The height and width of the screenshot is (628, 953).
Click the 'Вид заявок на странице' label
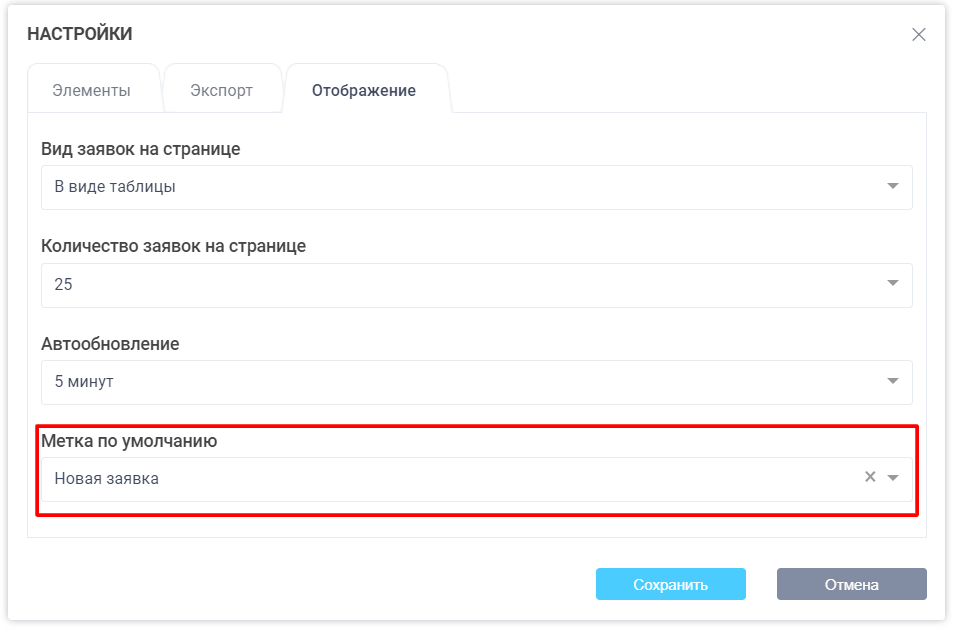140,149
